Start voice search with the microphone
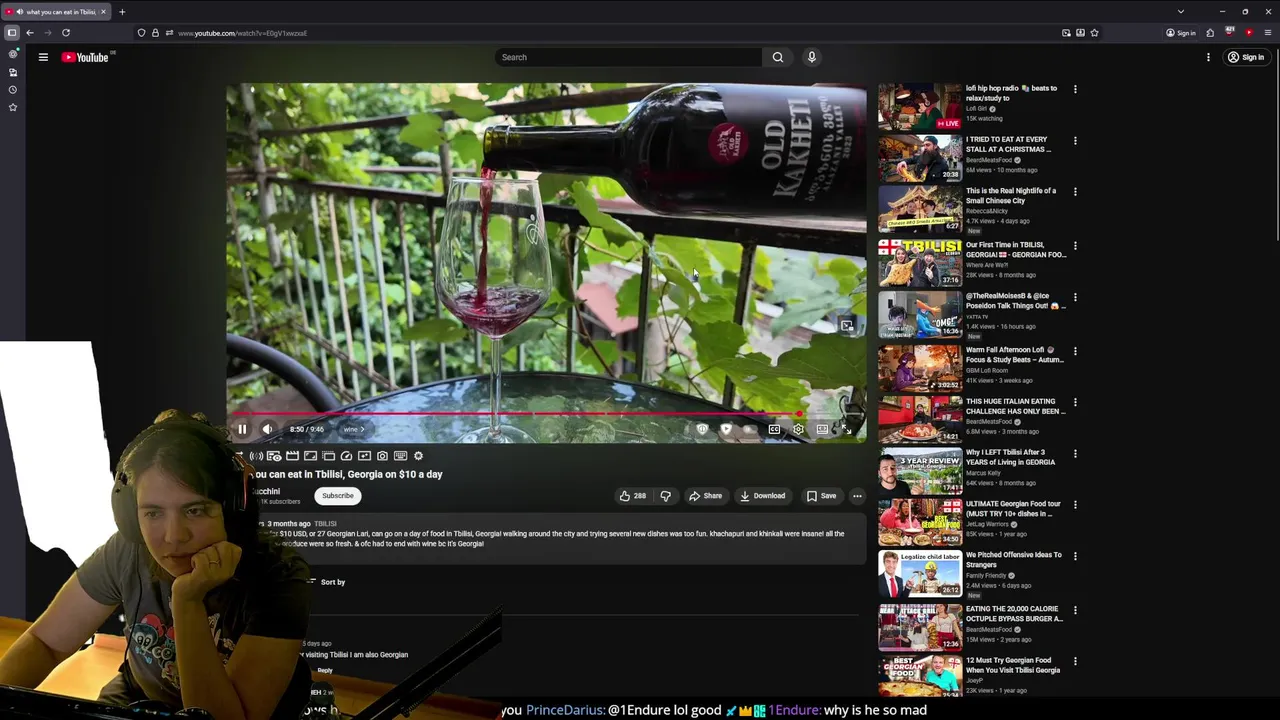The image size is (1280, 720). pyautogui.click(x=812, y=57)
